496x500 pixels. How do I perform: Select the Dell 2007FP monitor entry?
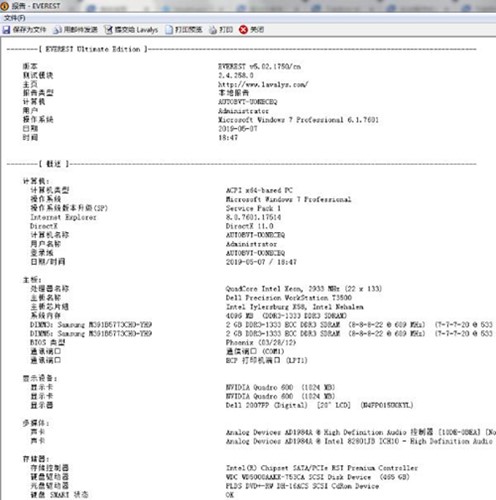tap(319, 405)
